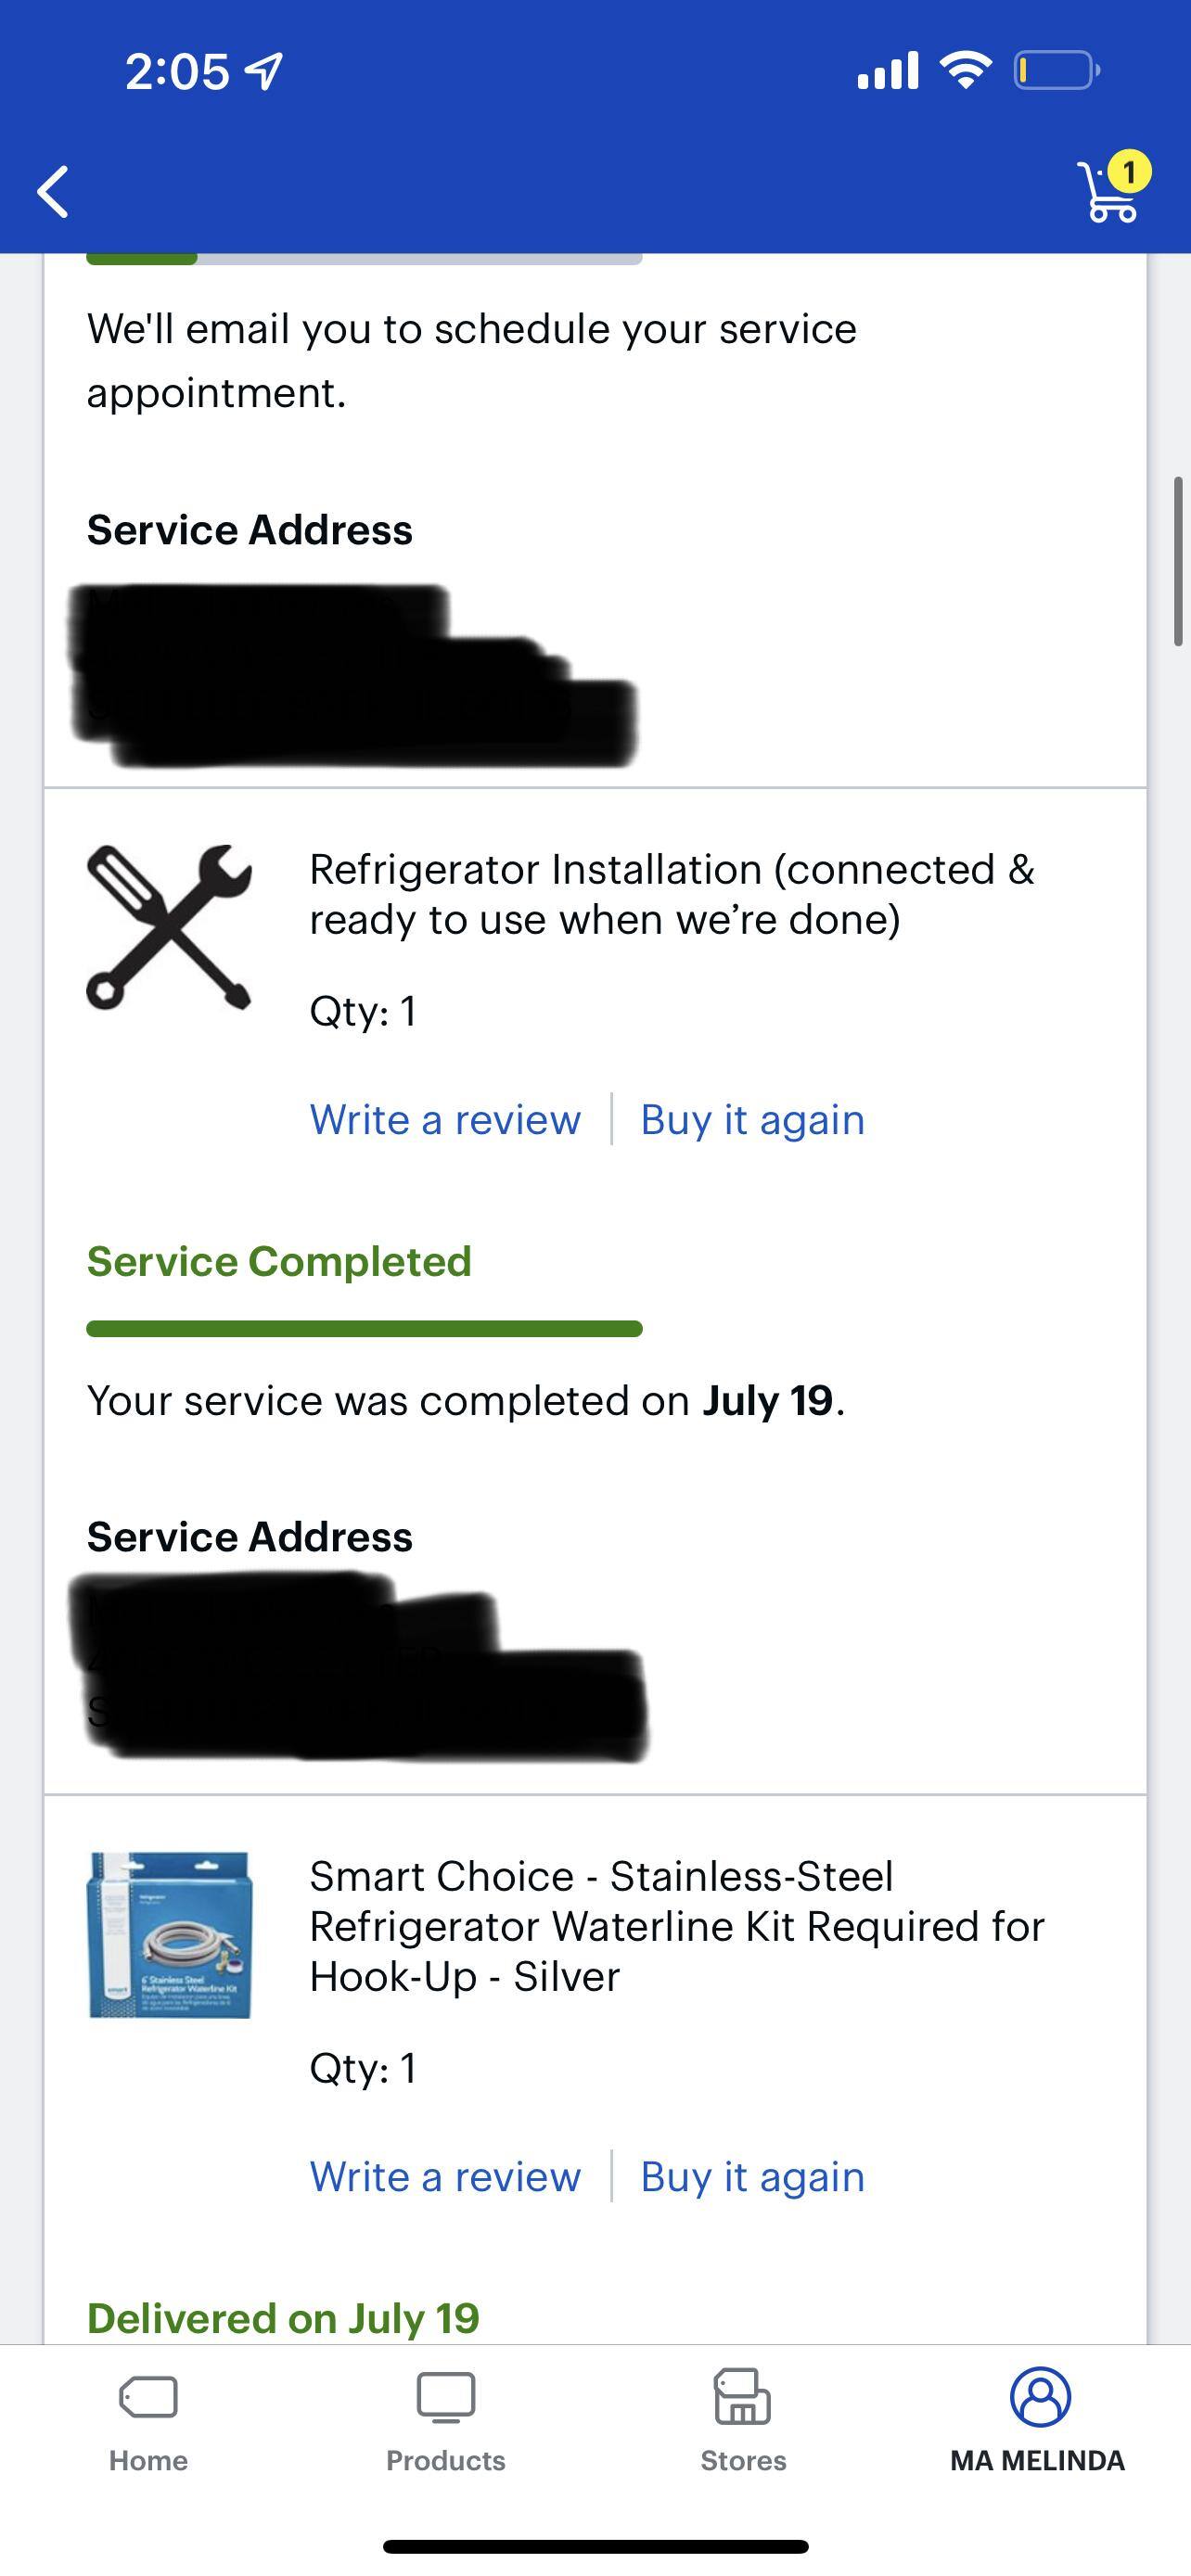Write a review for Refrigerator Installation
This screenshot has width=1191, height=2576.
(x=445, y=1119)
